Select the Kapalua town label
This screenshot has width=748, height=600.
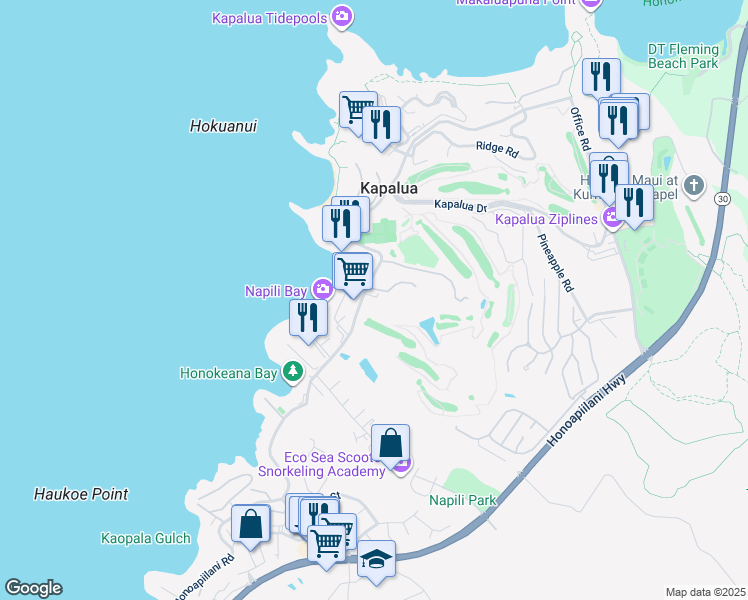(389, 188)
